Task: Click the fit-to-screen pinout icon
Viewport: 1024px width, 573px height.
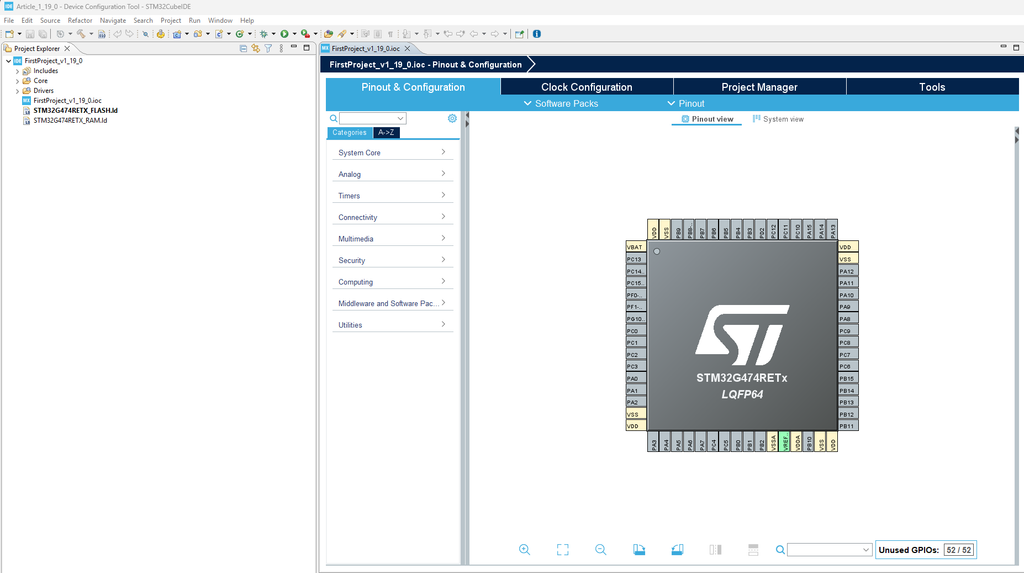Action: click(562, 549)
